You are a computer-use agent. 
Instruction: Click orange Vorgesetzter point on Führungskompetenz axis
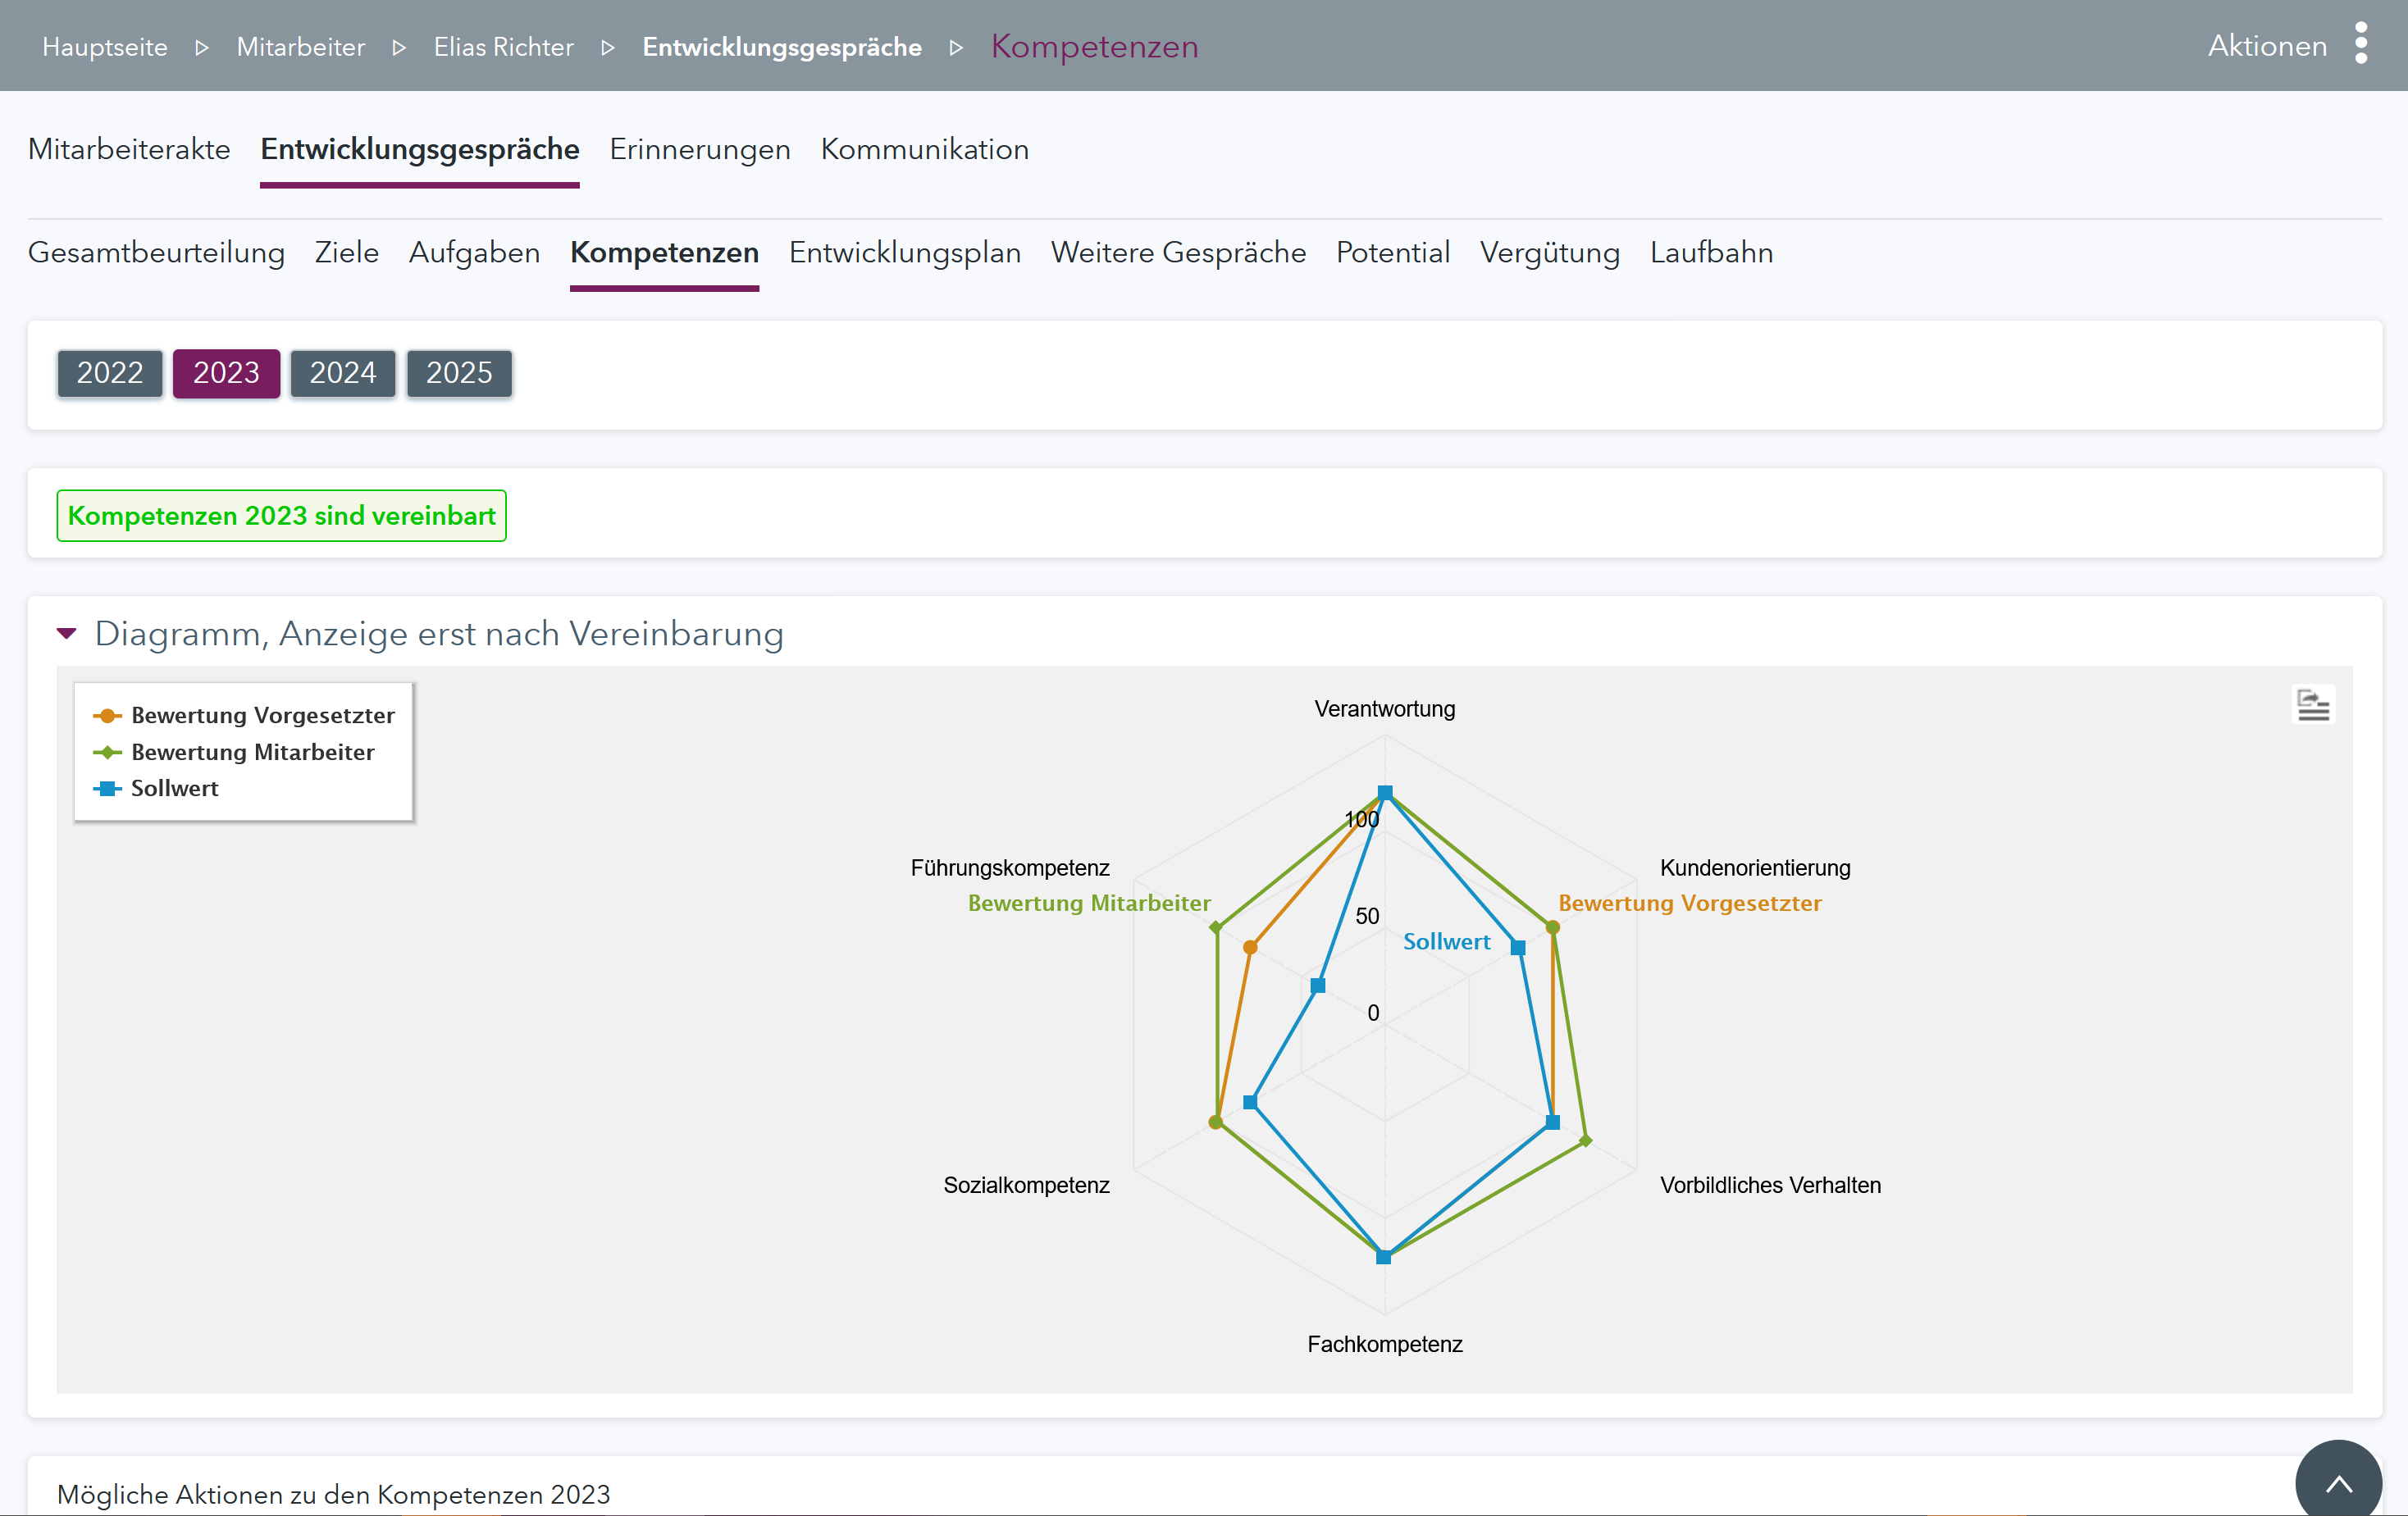(x=1250, y=947)
